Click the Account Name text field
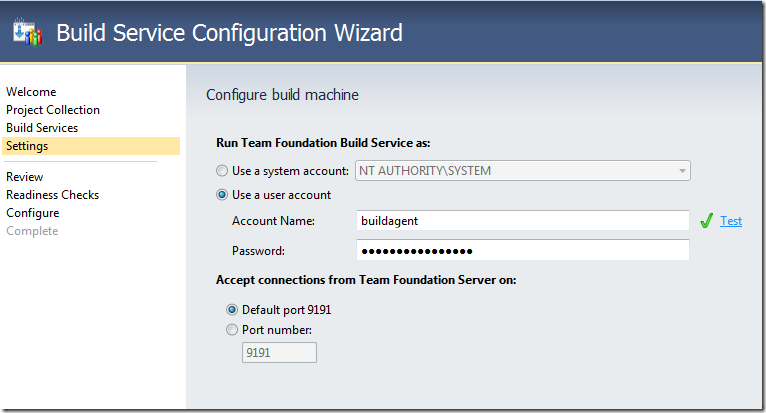The height and width of the screenshot is (413, 766). [522, 221]
